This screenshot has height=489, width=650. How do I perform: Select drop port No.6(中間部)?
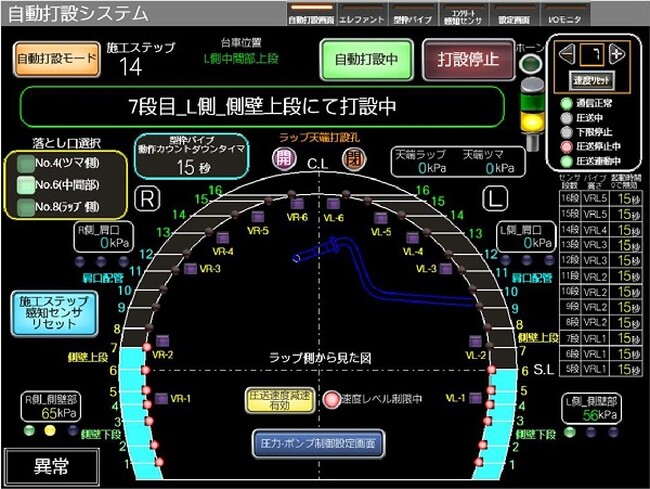click(x=26, y=185)
